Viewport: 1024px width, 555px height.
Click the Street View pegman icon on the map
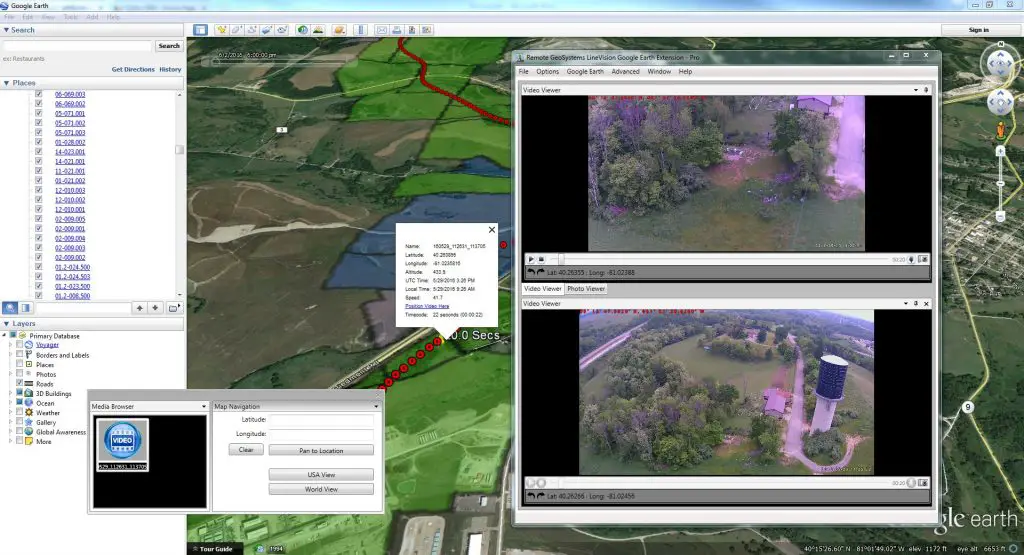click(1000, 130)
